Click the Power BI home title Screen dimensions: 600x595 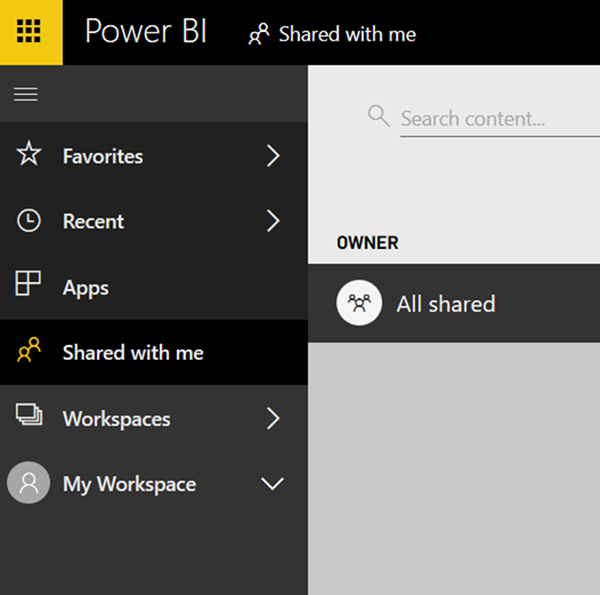coord(145,32)
